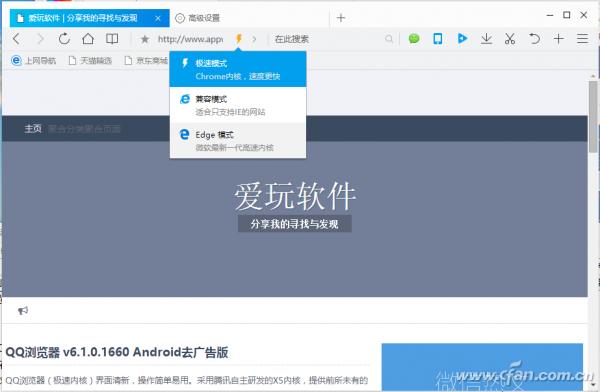
Task: Close the 爱玩软件 tab
Action: (158, 18)
